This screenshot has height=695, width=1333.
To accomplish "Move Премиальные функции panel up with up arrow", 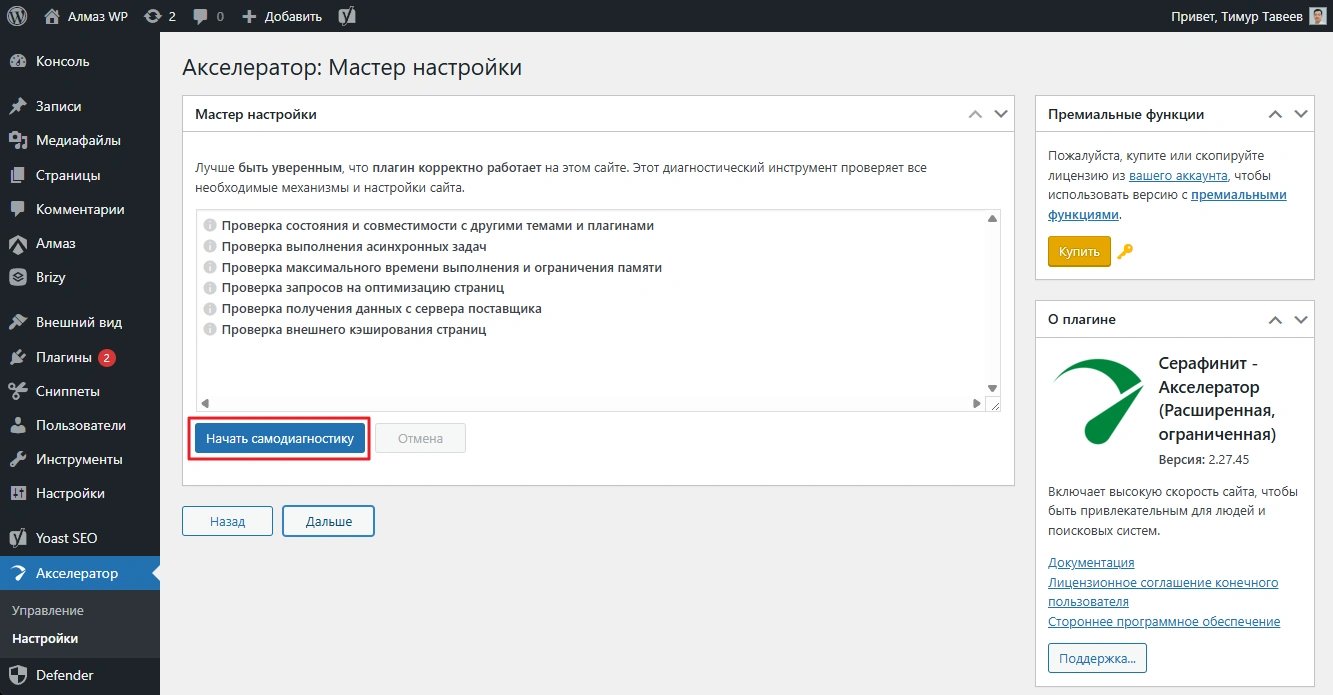I will [x=1275, y=115].
